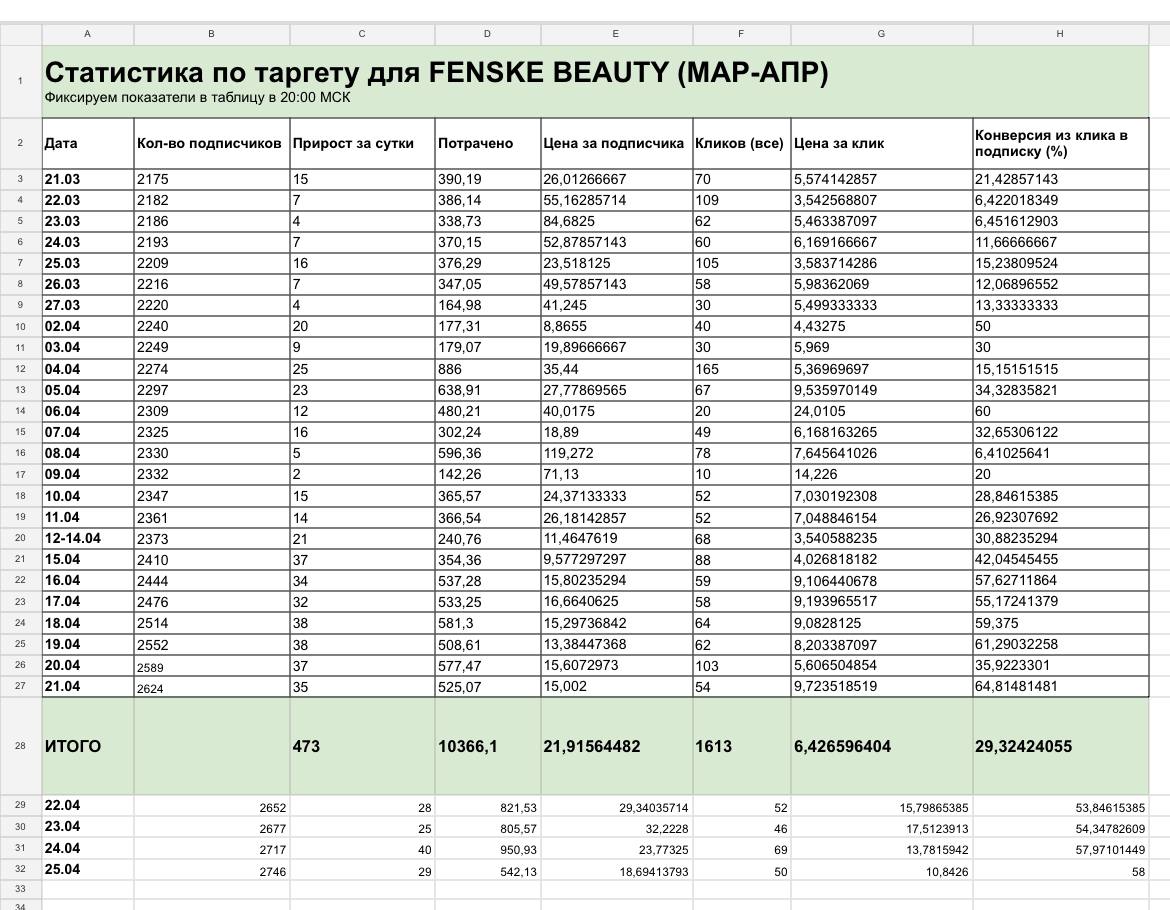Select total price cell '21,91564482'
This screenshot has height=910, width=1170.
click(x=616, y=746)
